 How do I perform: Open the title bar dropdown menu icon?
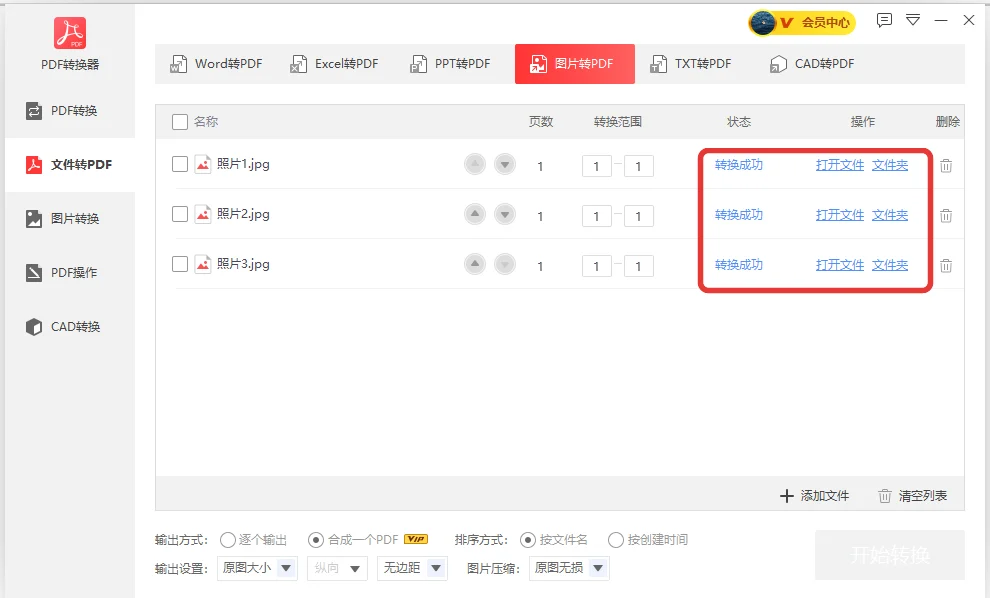pyautogui.click(x=913, y=20)
